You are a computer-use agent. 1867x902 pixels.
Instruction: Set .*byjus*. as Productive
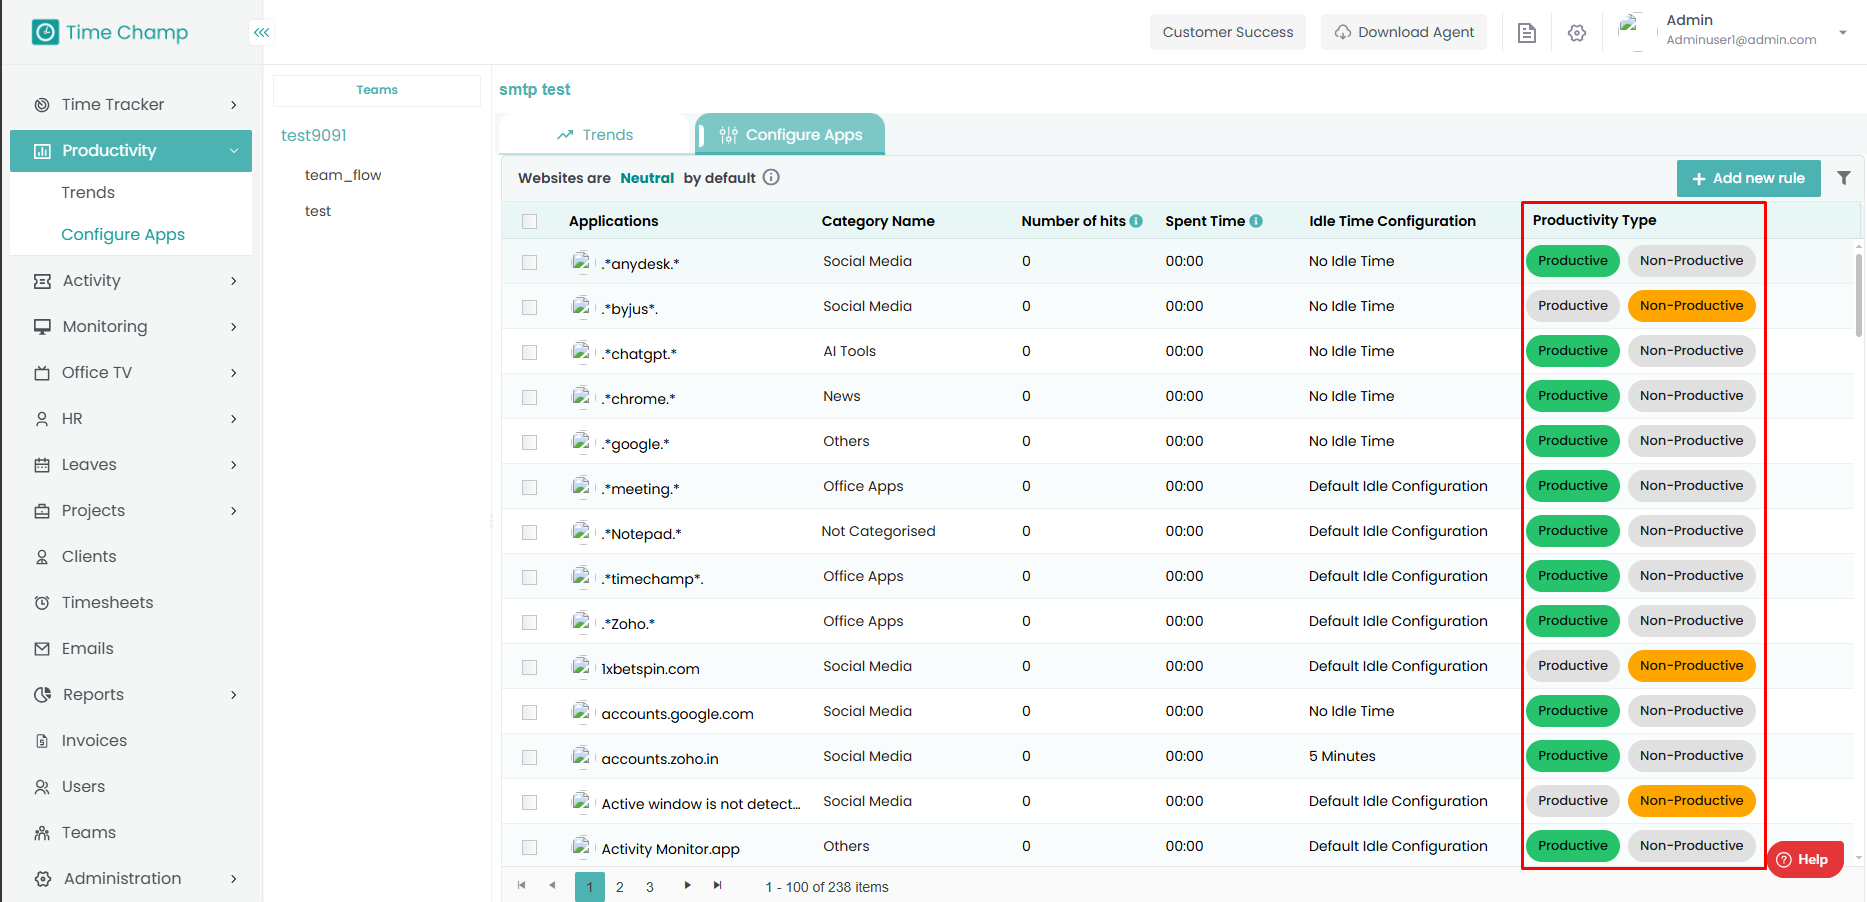1572,306
